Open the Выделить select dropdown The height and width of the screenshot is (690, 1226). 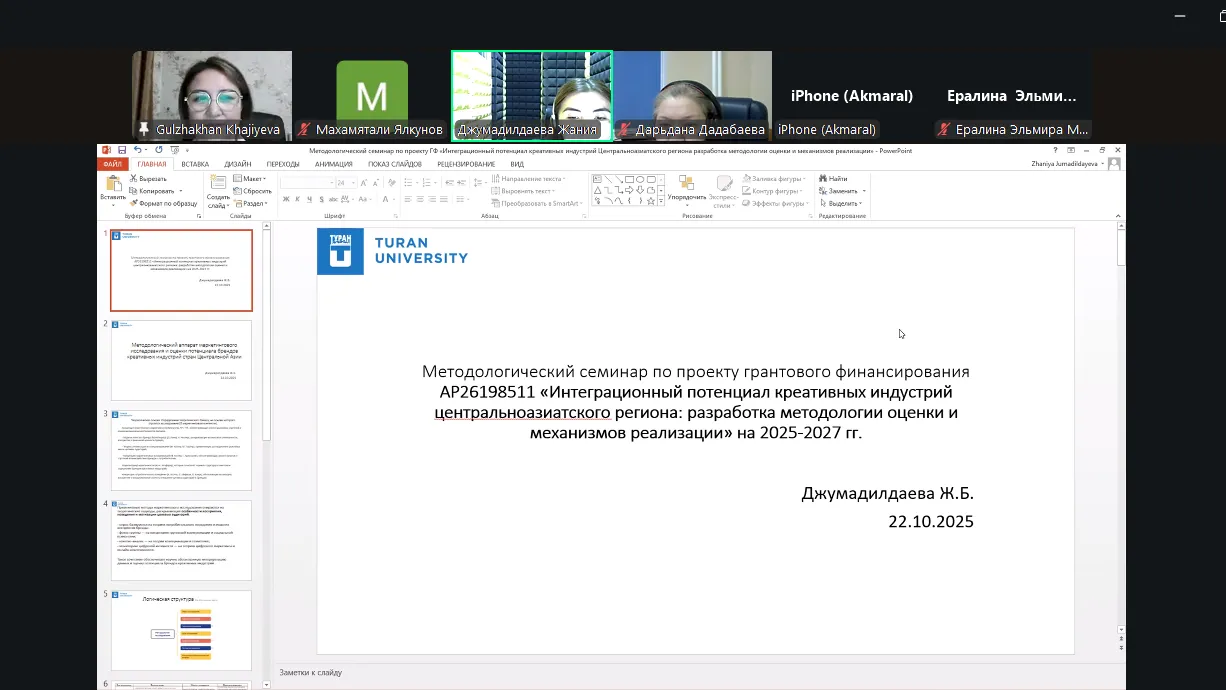[x=841, y=203]
